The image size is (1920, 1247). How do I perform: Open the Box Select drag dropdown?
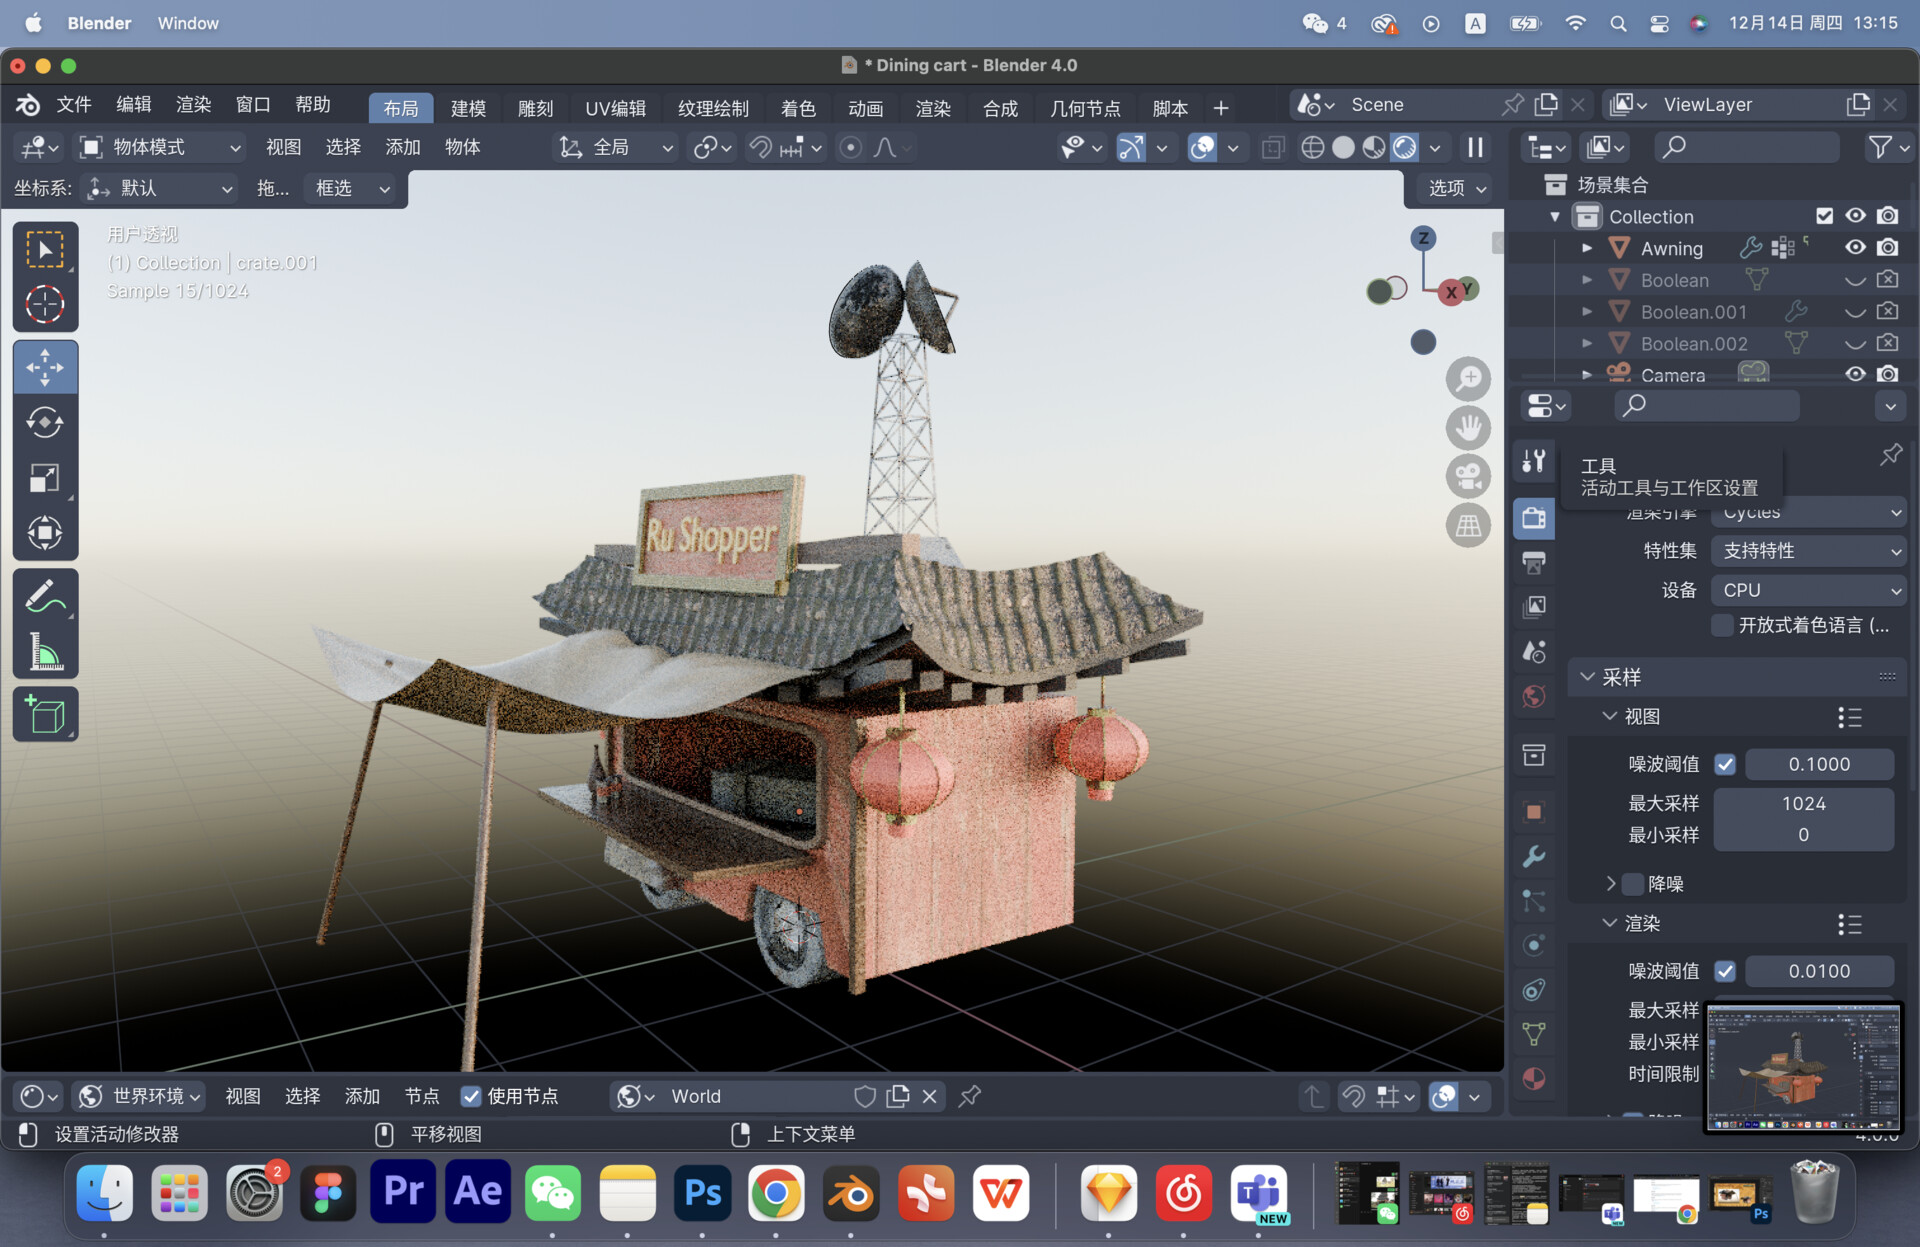click(353, 189)
